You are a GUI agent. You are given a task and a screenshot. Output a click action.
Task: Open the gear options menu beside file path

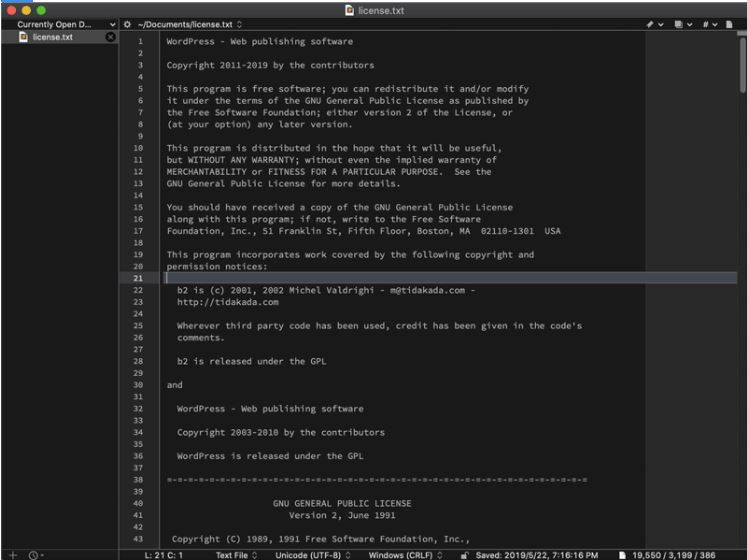click(127, 24)
